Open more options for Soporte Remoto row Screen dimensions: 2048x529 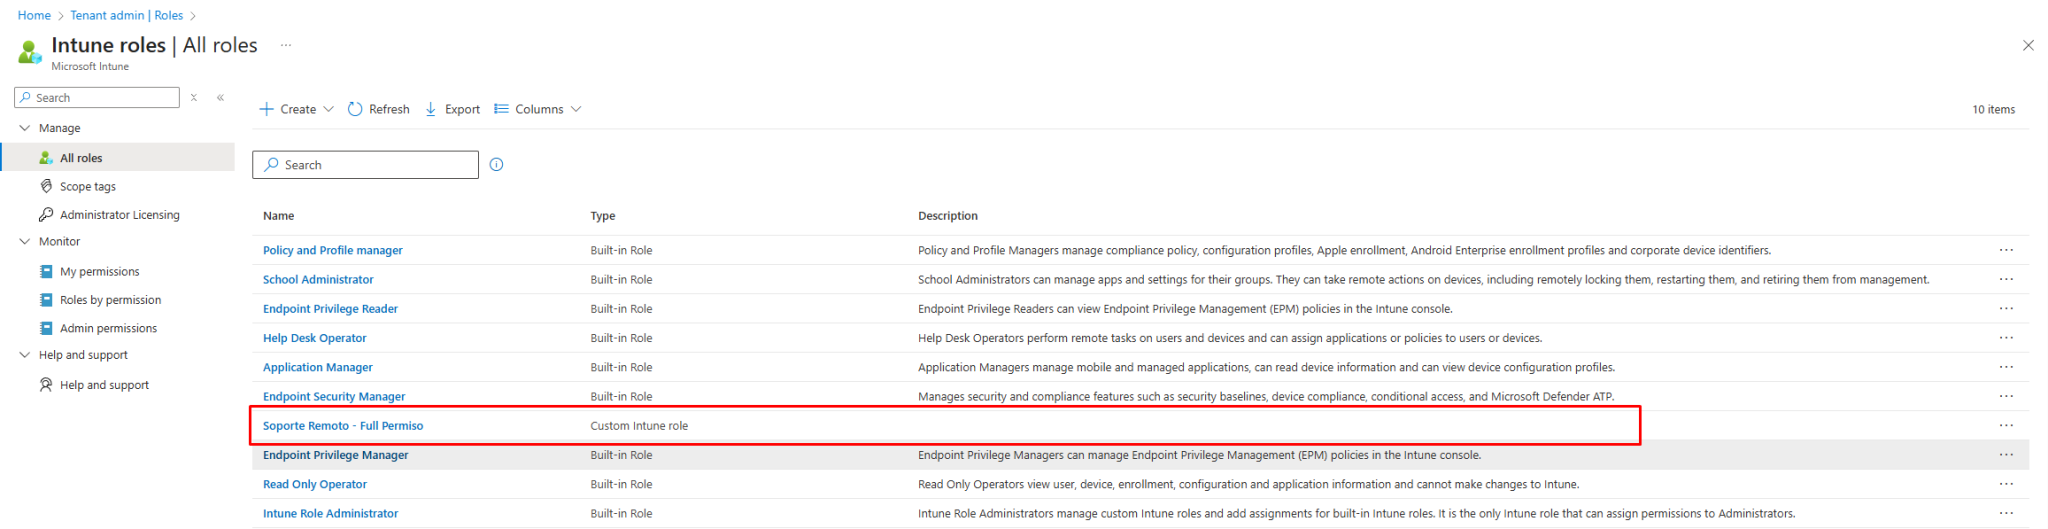(x=2006, y=426)
